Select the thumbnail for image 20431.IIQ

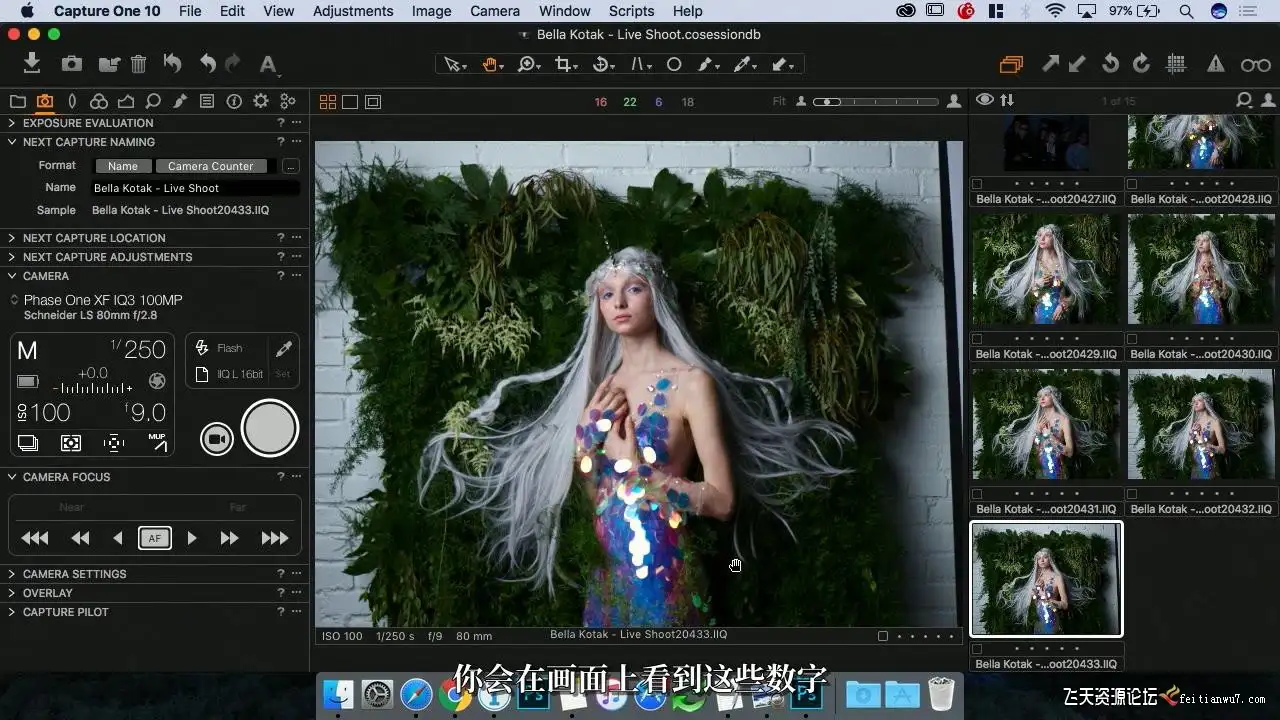click(1046, 424)
